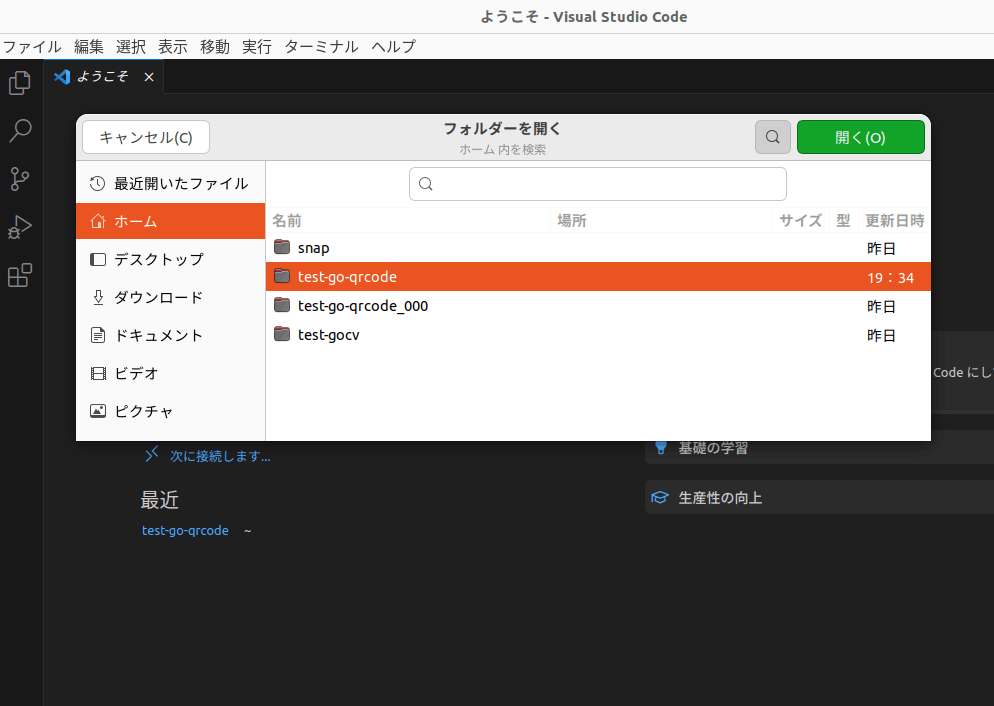Open the ターミナル menu
The image size is (994, 706).
321,46
